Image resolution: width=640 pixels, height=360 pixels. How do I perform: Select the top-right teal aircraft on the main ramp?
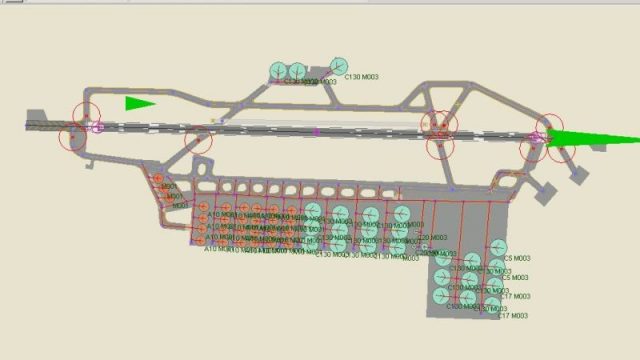point(402,214)
